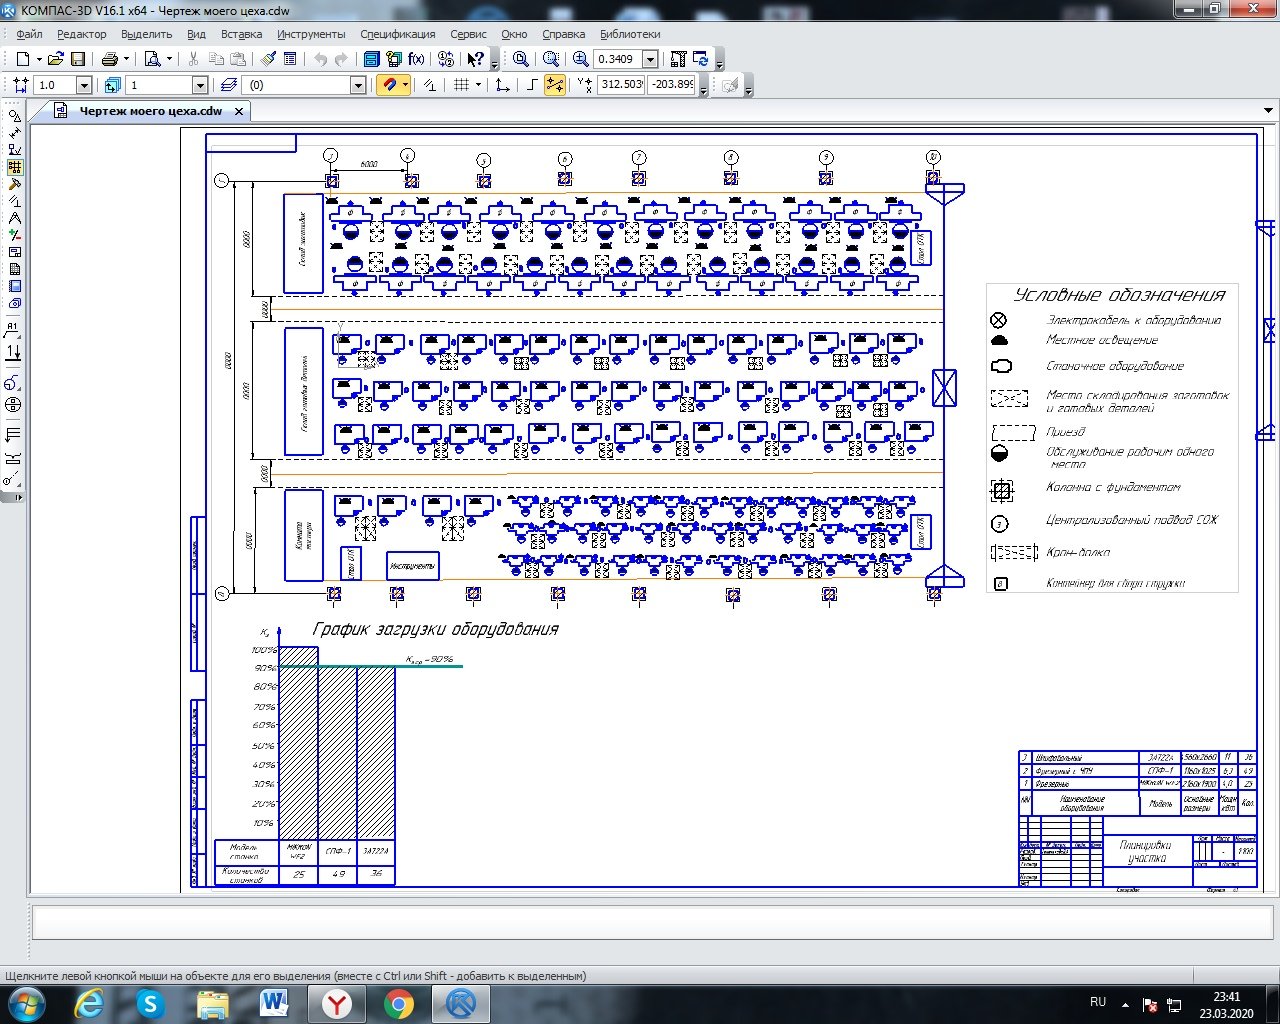The height and width of the screenshot is (1024, 1280).
Task: Click the Undo arrow icon
Action: (x=320, y=59)
